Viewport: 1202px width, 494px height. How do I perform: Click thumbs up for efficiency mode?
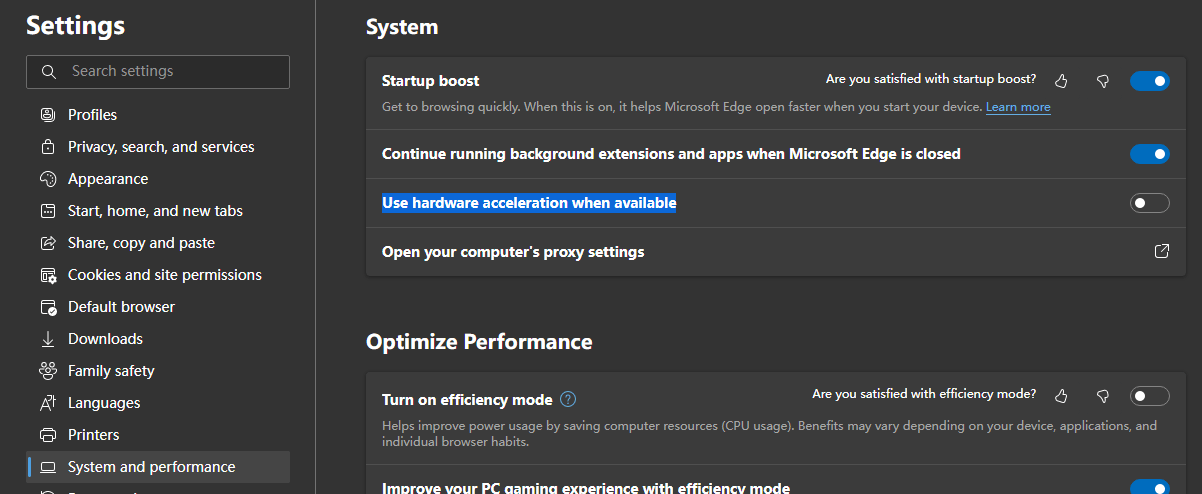[1062, 396]
